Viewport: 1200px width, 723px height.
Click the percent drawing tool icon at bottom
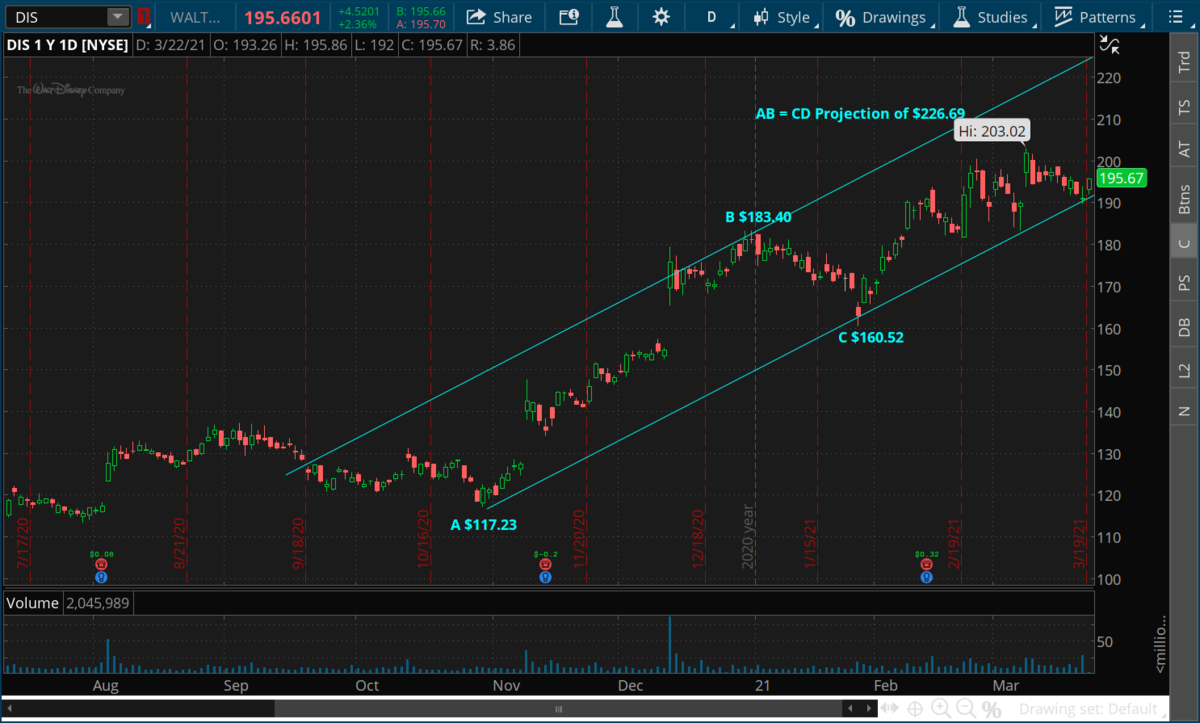pyautogui.click(x=991, y=709)
